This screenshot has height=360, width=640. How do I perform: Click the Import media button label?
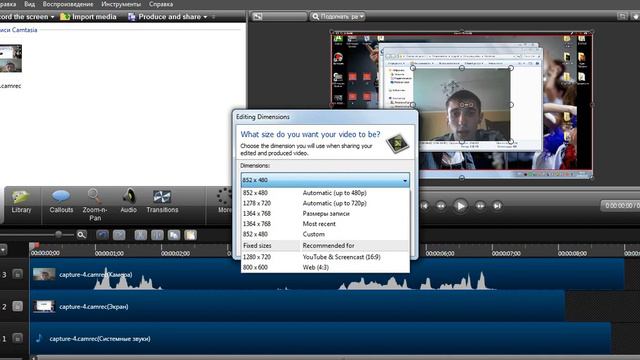pyautogui.click(x=94, y=17)
